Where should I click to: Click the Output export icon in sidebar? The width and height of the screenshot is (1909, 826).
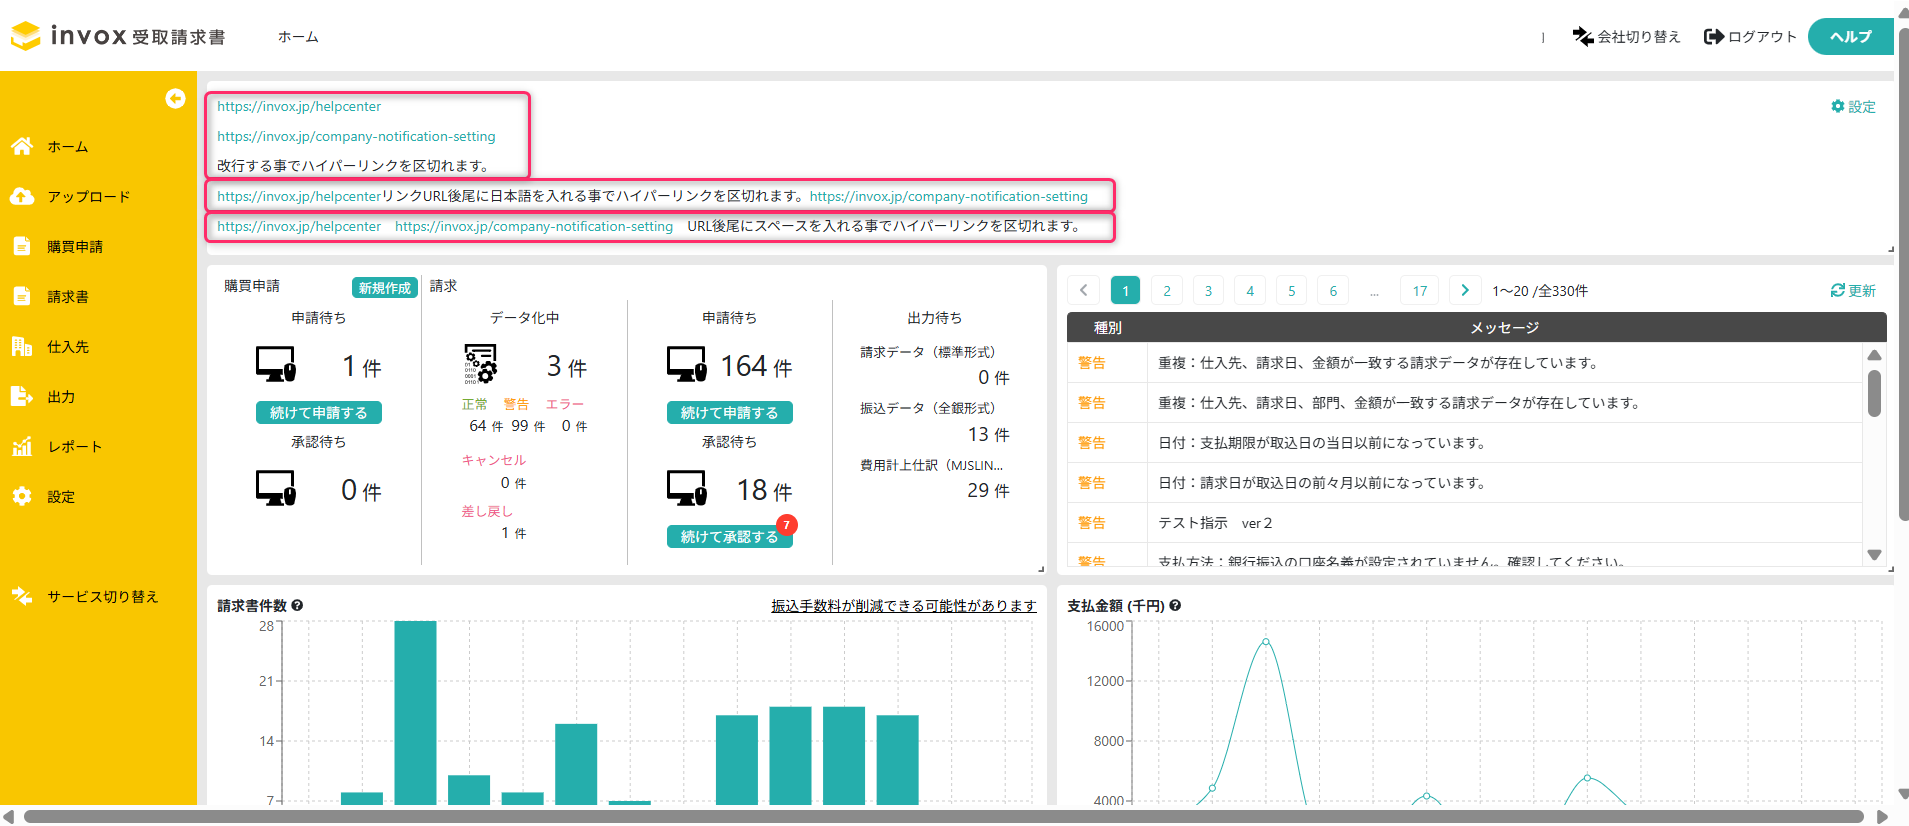22,397
